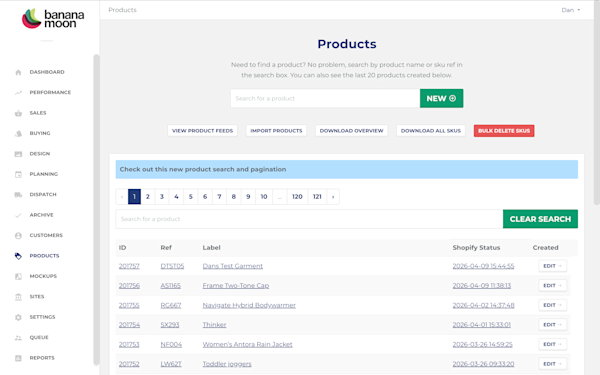The height and width of the screenshot is (375, 600).
Task: Click the Clear Search button
Action: coord(540,219)
